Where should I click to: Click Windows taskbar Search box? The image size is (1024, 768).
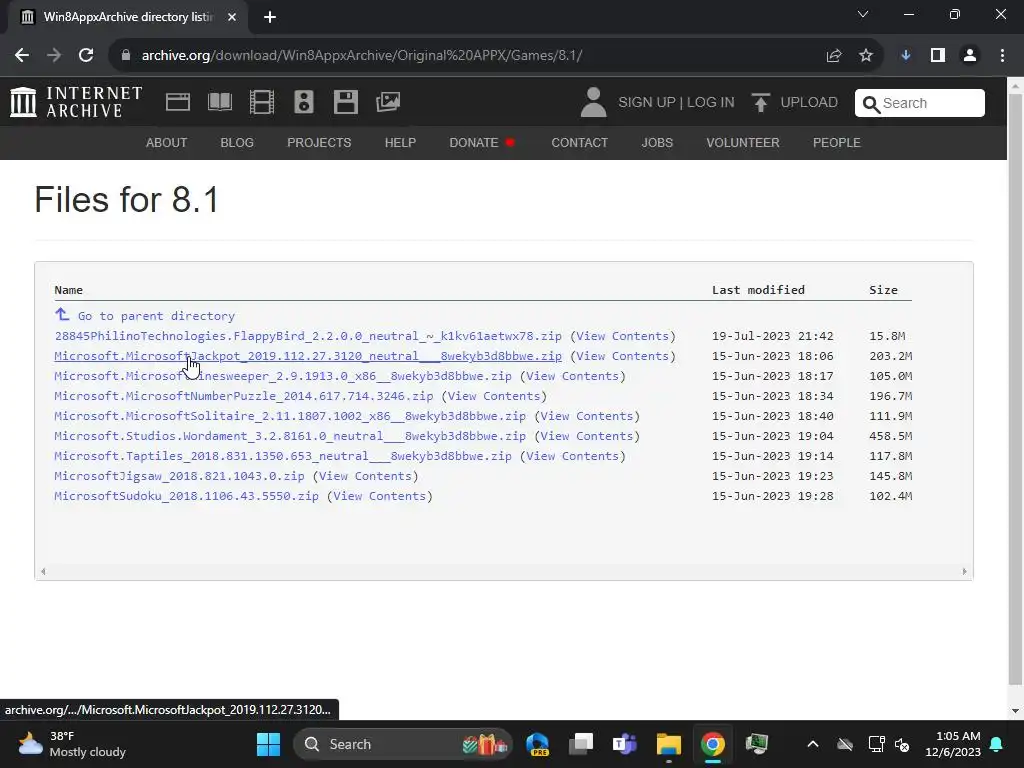(x=403, y=744)
